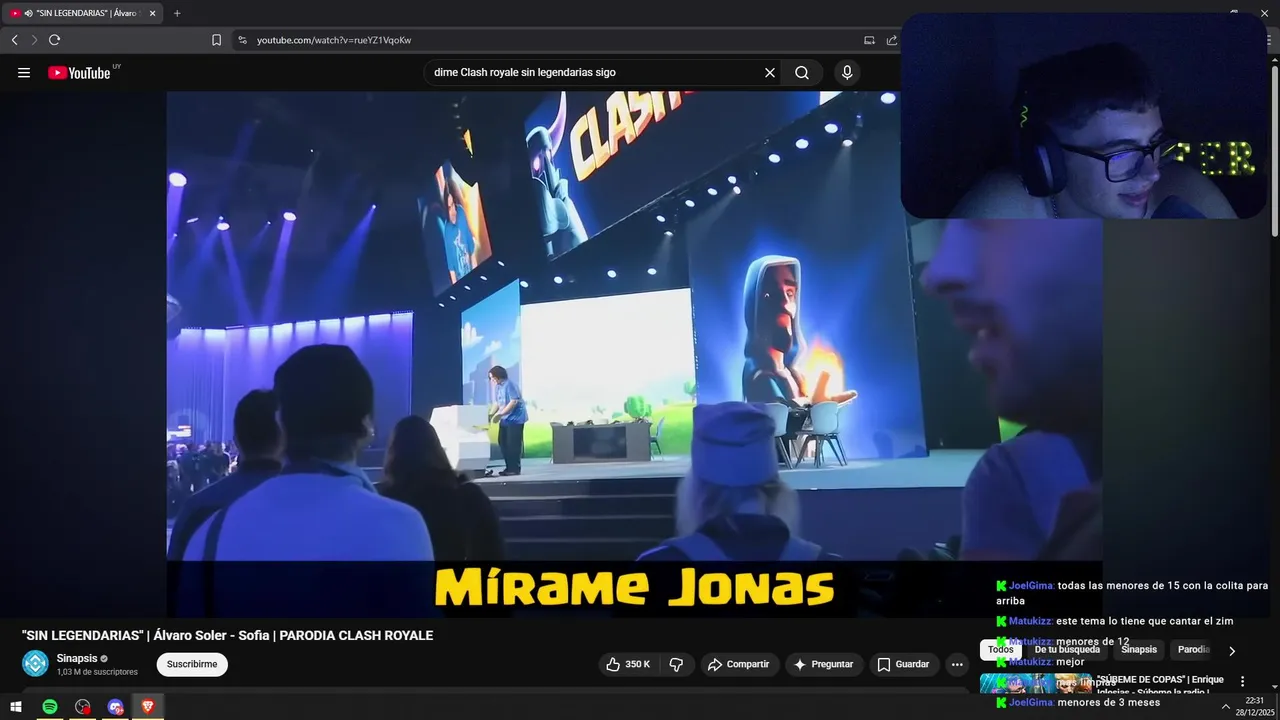Click the browser share icon
The width and height of the screenshot is (1280, 720).
pyautogui.click(x=891, y=40)
